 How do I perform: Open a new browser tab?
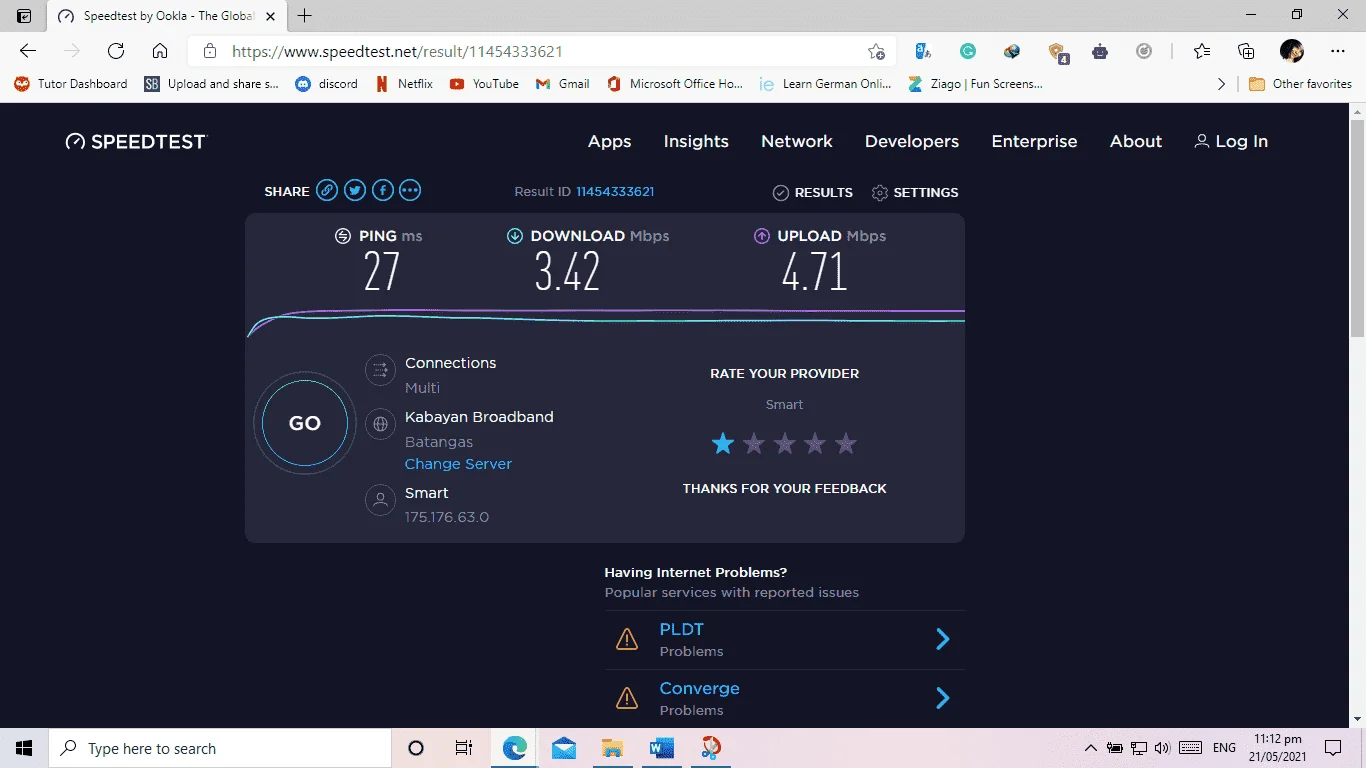click(x=305, y=16)
